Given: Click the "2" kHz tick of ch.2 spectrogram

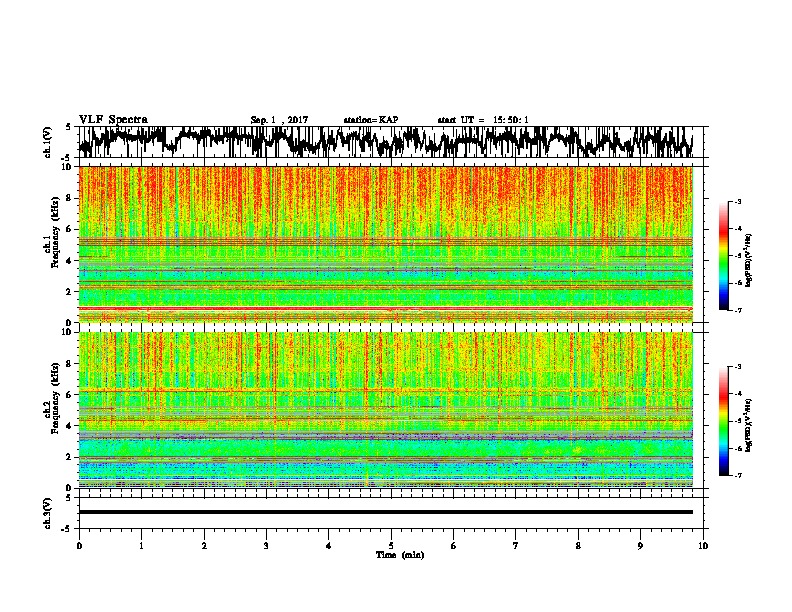Looking at the screenshot, I should click(x=69, y=457).
